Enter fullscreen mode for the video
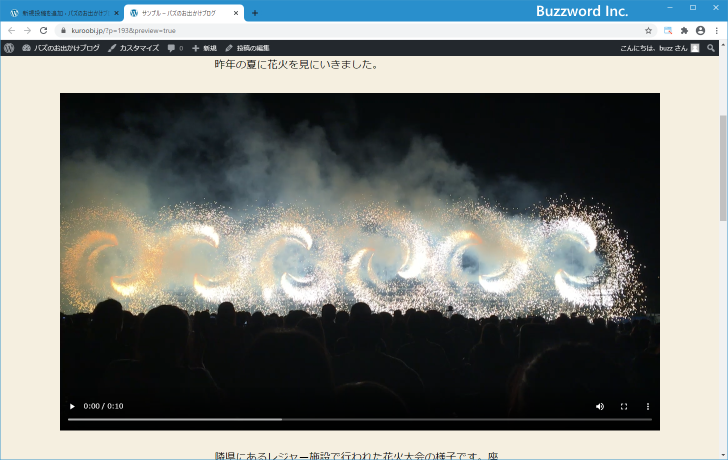This screenshot has height=460, width=728. (624, 406)
